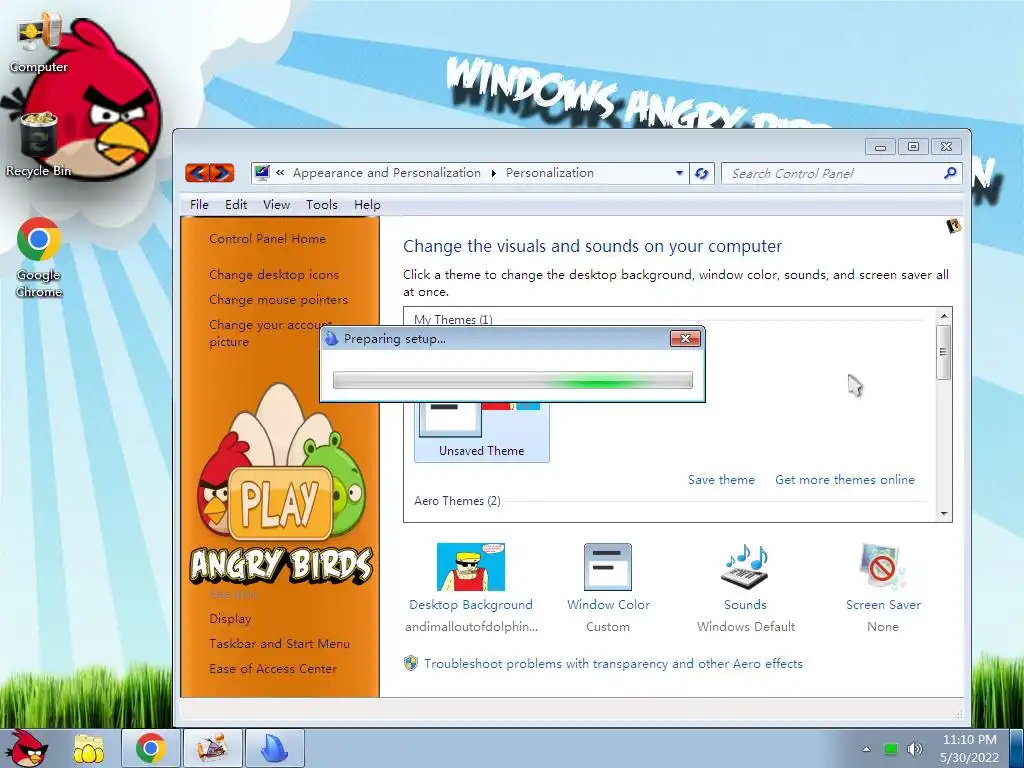Click the Aero Themes (2) group header
The image size is (1024, 768).
click(457, 501)
